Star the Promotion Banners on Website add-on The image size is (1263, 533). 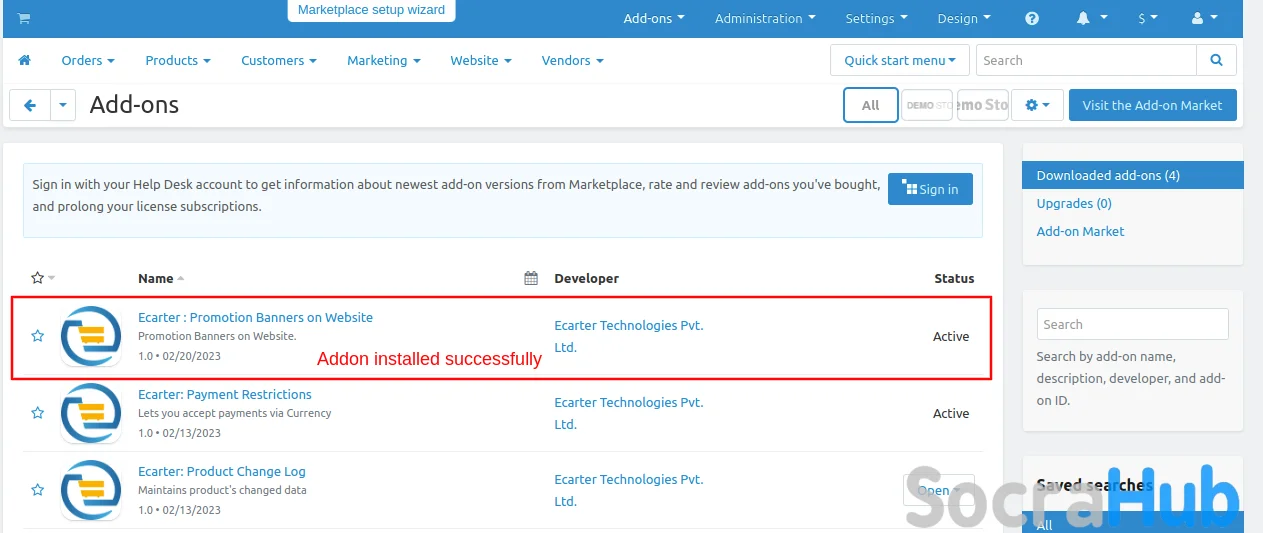[38, 336]
